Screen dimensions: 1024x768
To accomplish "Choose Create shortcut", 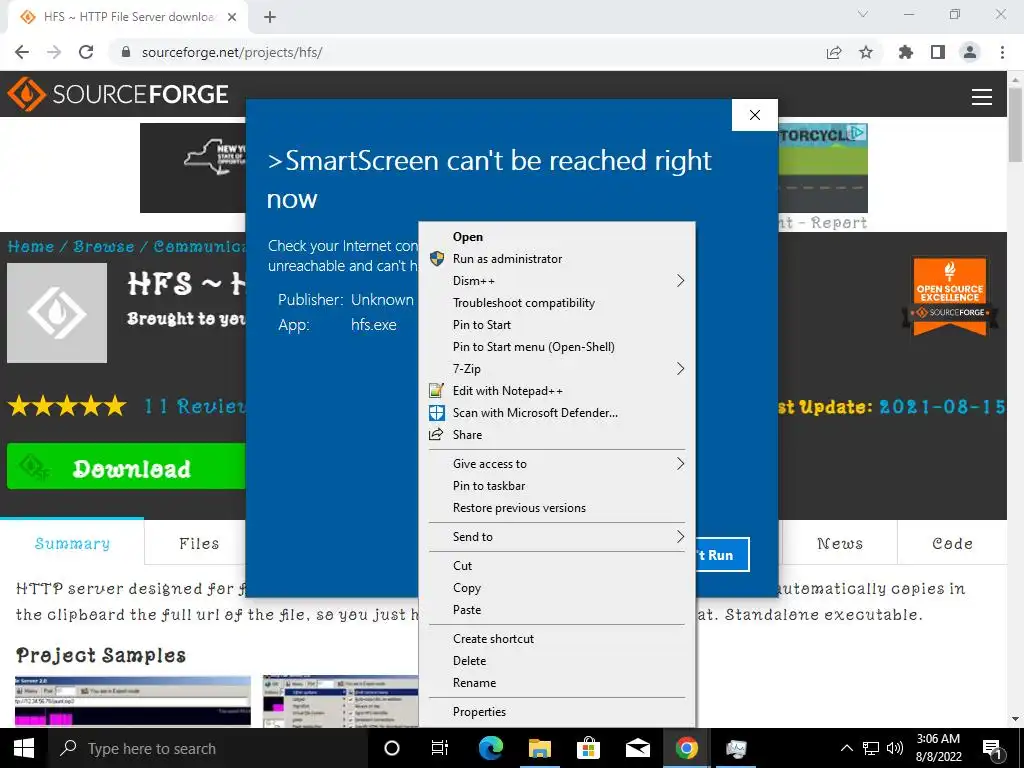I will click(557, 639).
